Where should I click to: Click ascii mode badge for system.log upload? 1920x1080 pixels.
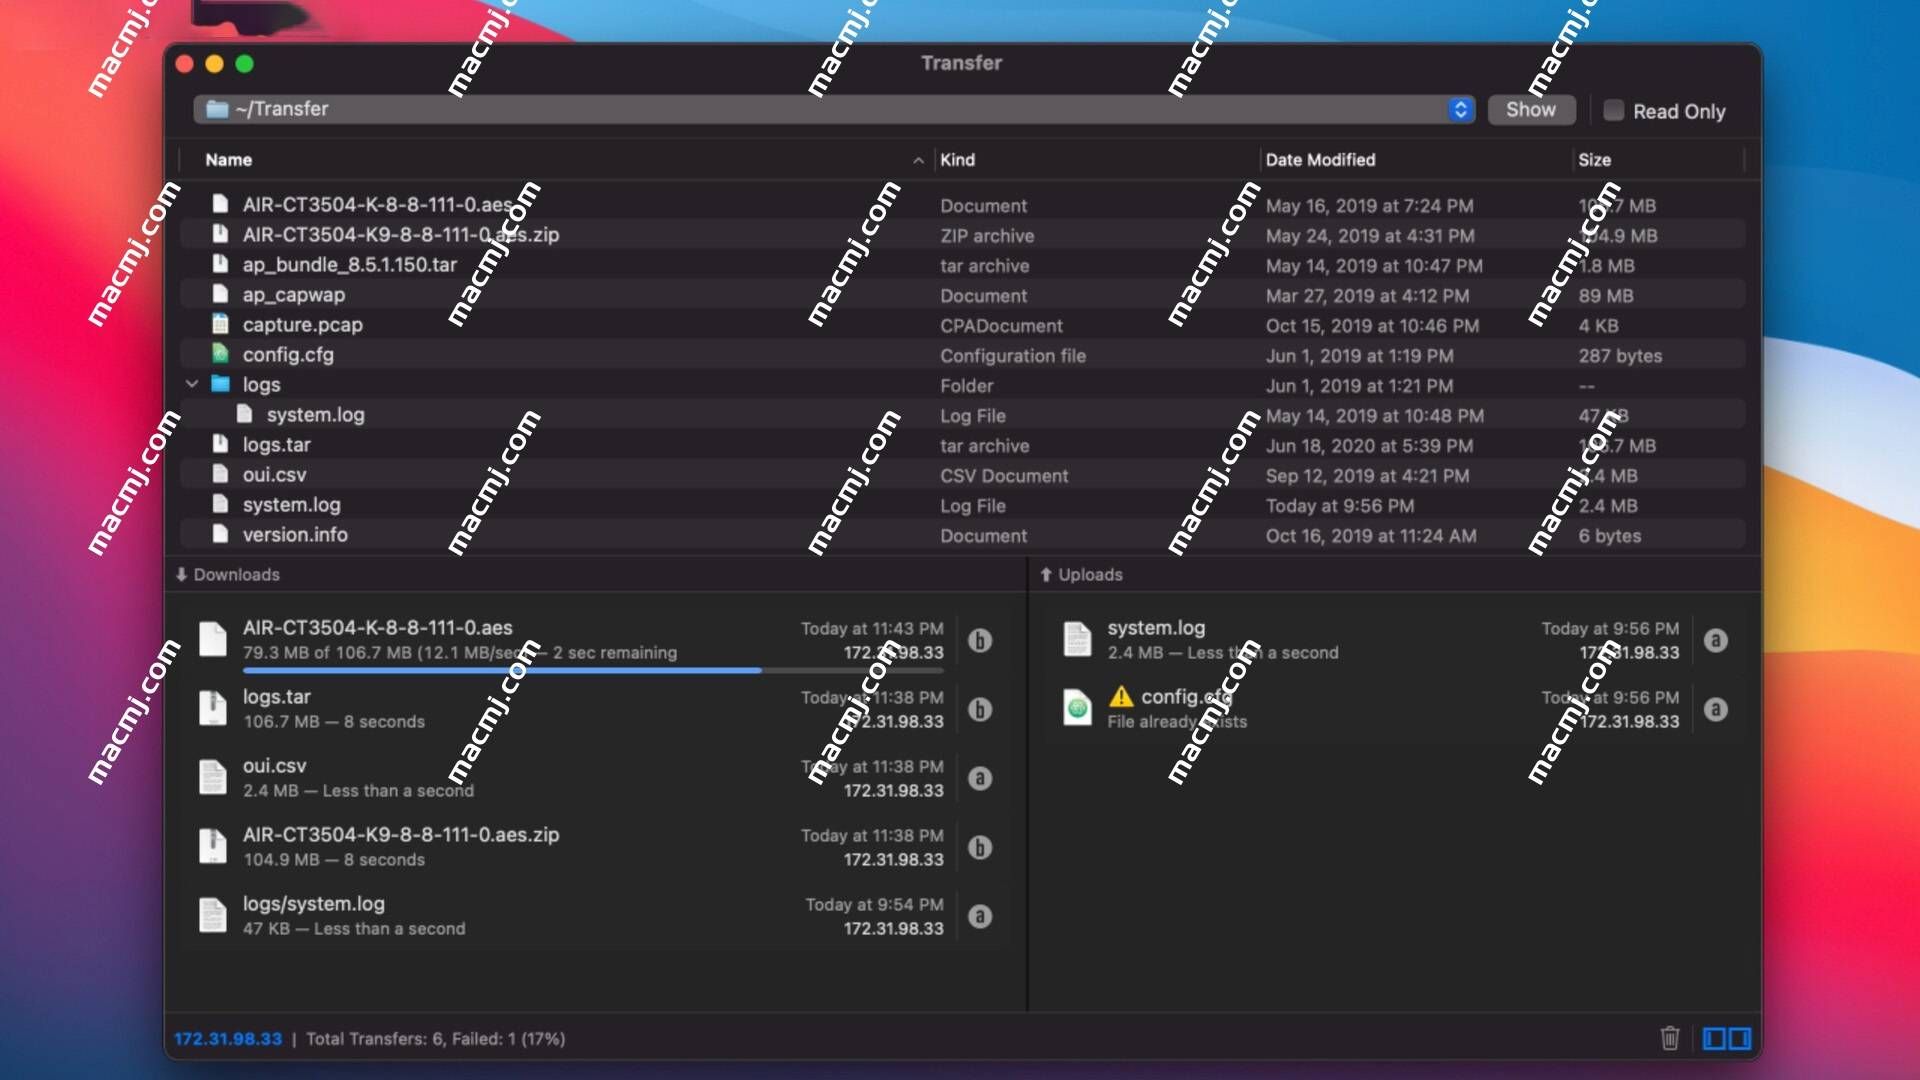(x=1716, y=640)
